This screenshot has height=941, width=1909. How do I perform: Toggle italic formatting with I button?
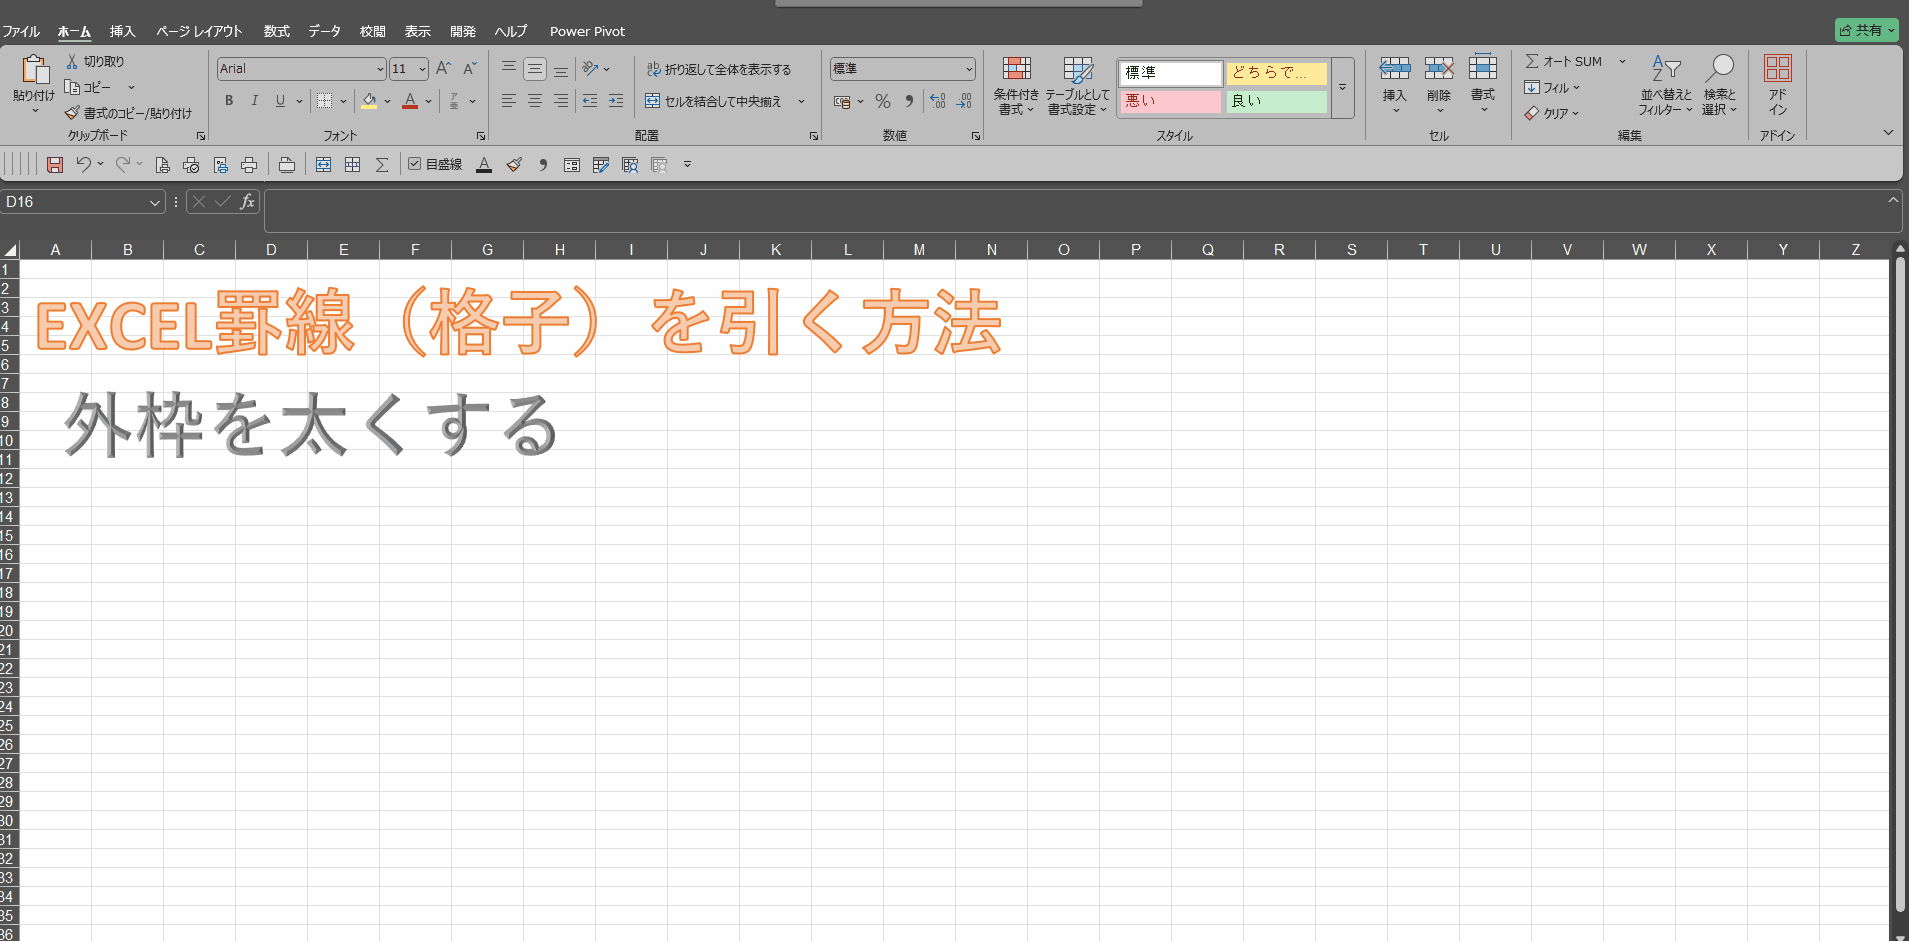coord(254,101)
